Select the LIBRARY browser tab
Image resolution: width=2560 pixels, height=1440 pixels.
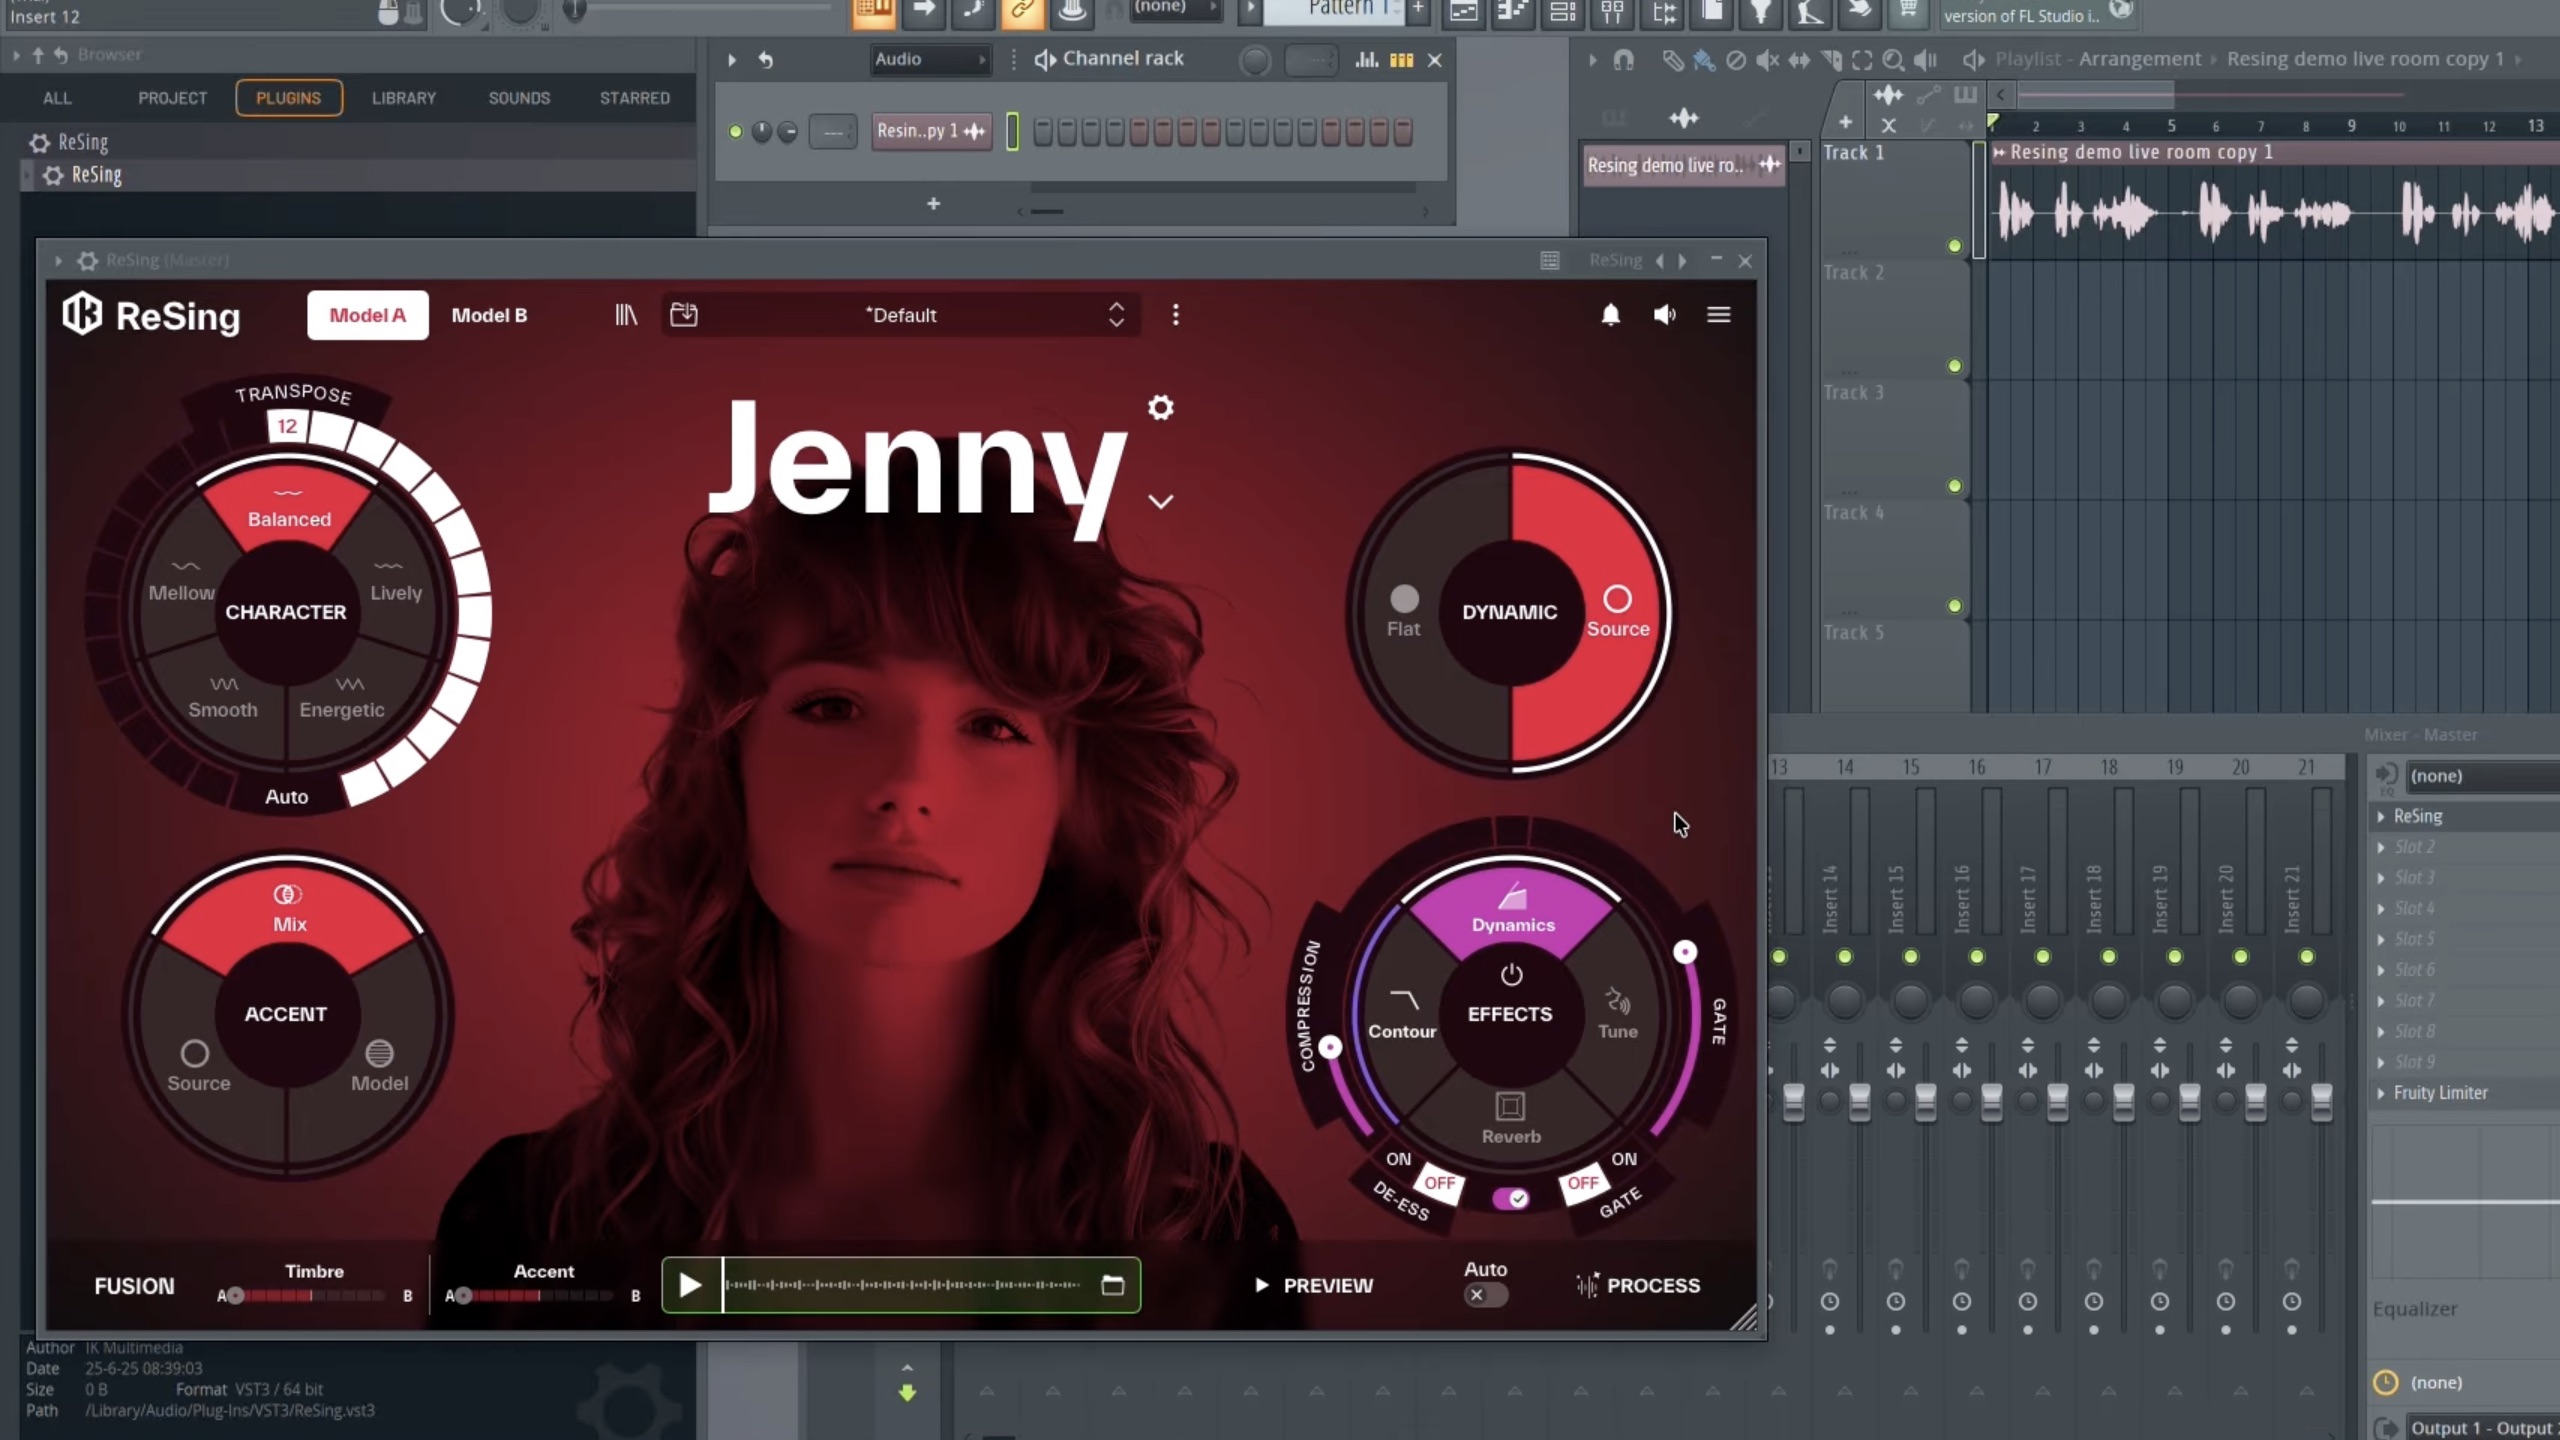tap(403, 98)
